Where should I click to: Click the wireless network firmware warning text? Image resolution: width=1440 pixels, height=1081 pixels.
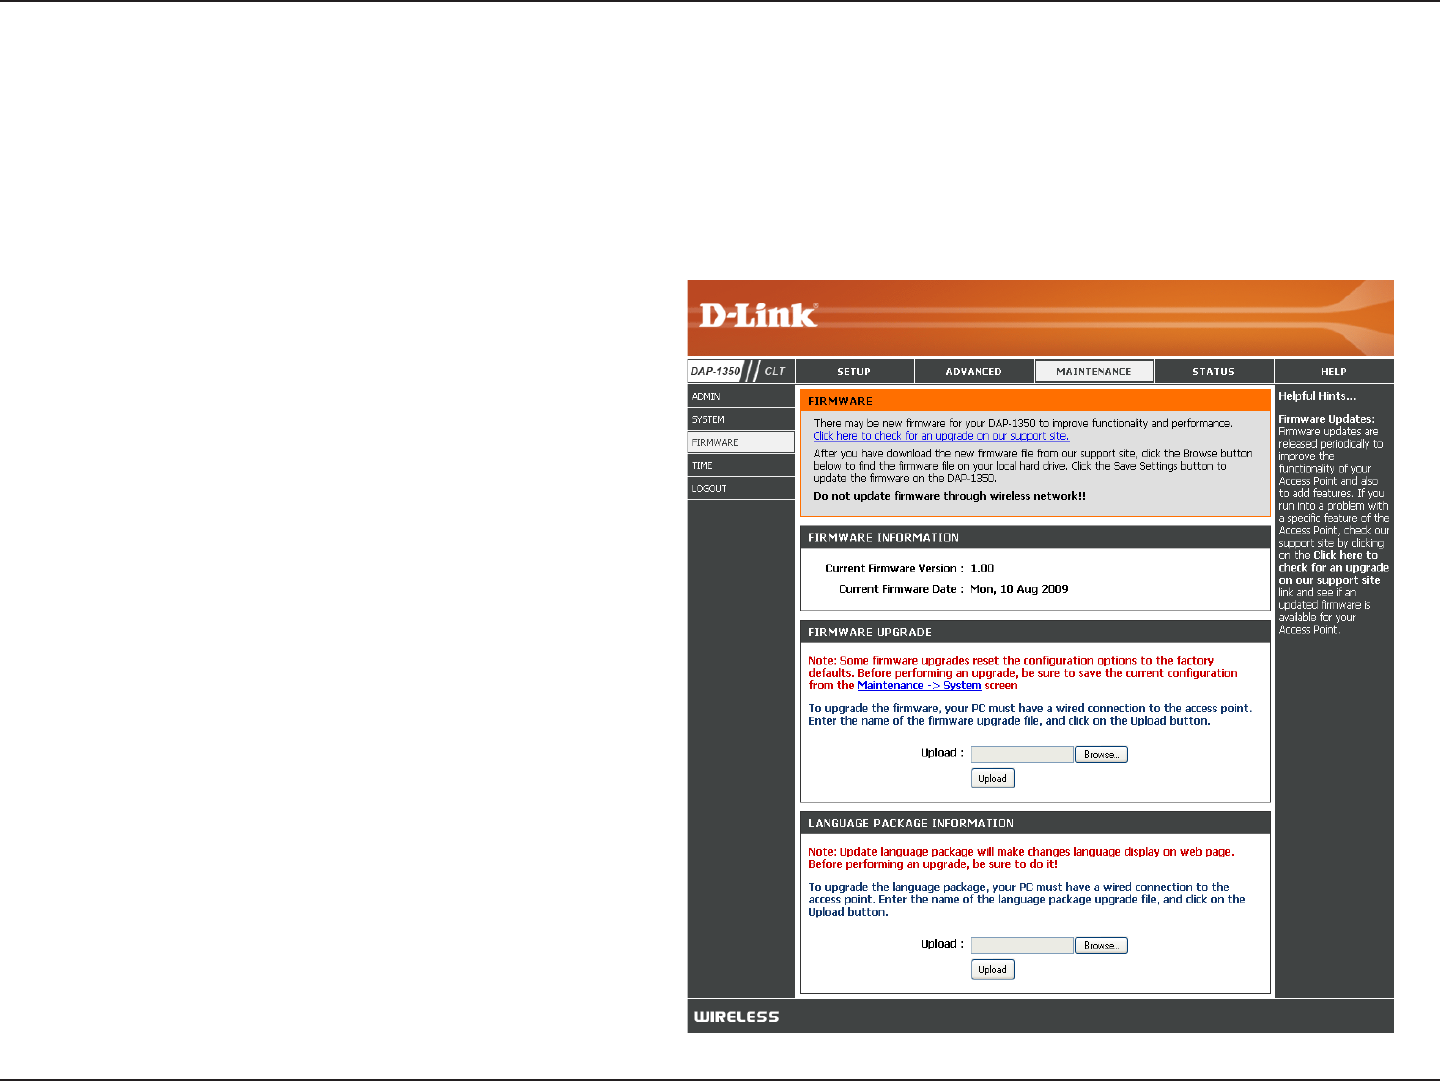(949, 496)
